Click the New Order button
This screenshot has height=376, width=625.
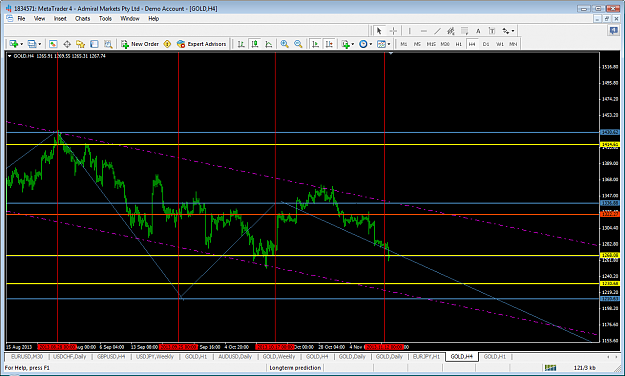(x=140, y=44)
